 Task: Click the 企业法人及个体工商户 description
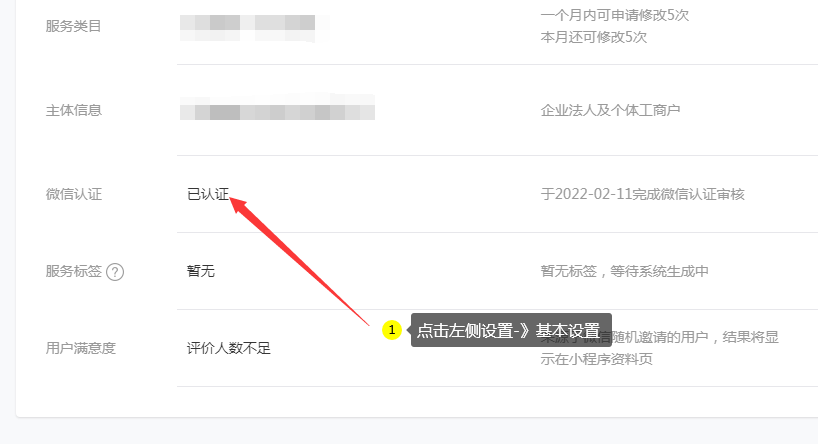(x=610, y=110)
